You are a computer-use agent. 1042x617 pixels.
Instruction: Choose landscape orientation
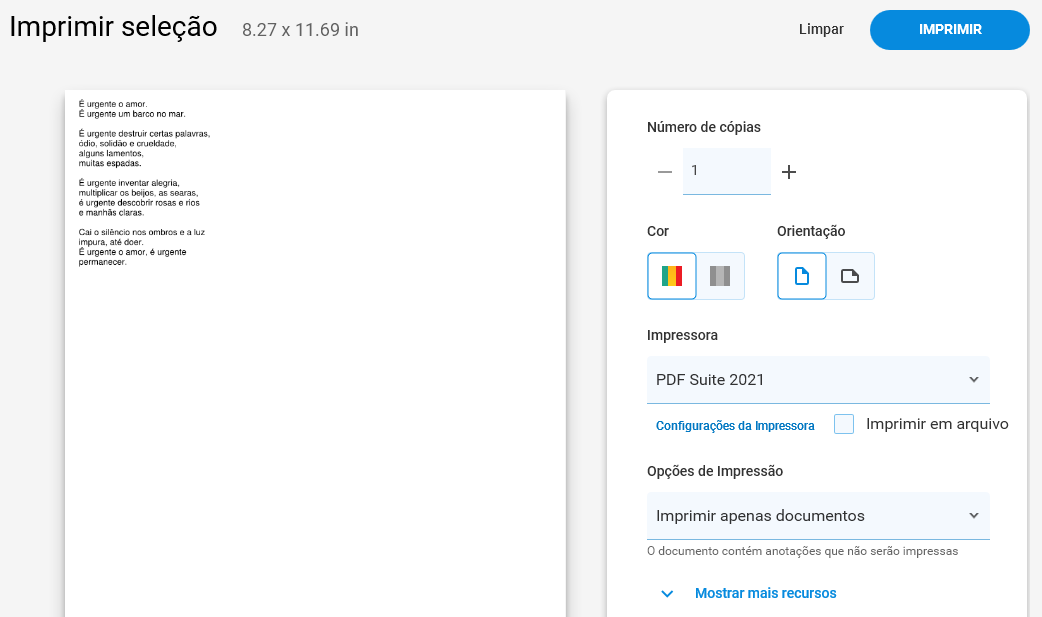[850, 276]
